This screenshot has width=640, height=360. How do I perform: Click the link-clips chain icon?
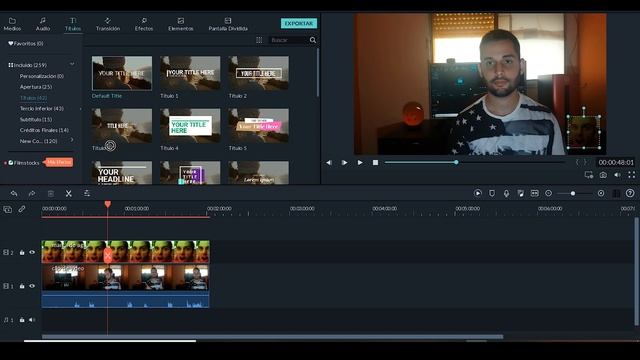point(22,209)
